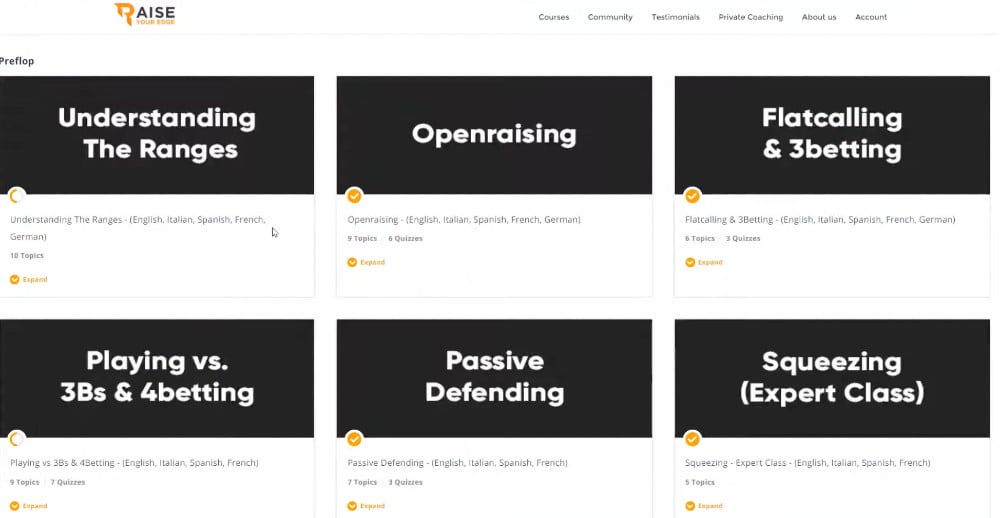This screenshot has height=518, width=1000.
Task: Click completed checkmark badge on Passive Defending
Action: click(x=354, y=439)
